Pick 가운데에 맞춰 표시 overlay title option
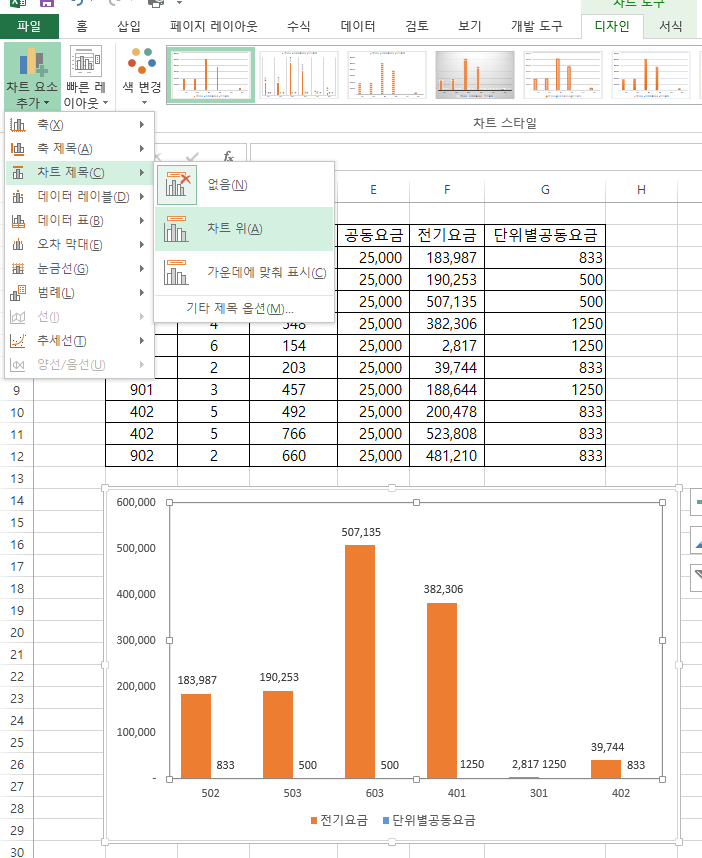 click(265, 273)
